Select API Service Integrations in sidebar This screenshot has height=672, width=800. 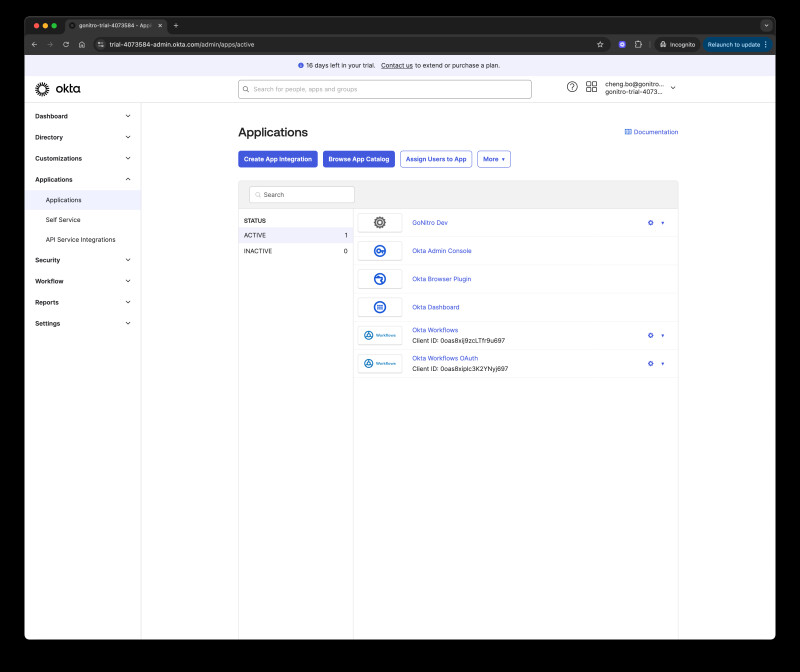83,239
